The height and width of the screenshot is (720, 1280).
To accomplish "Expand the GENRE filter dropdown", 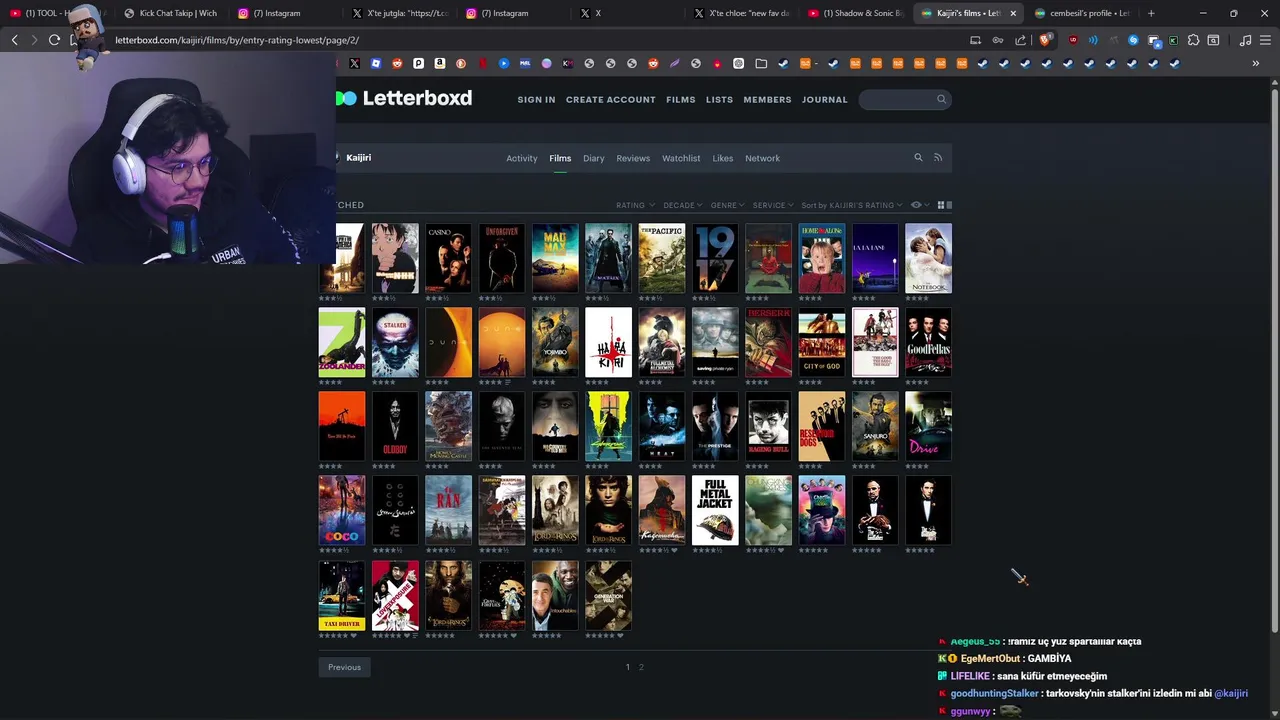I will point(728,205).
